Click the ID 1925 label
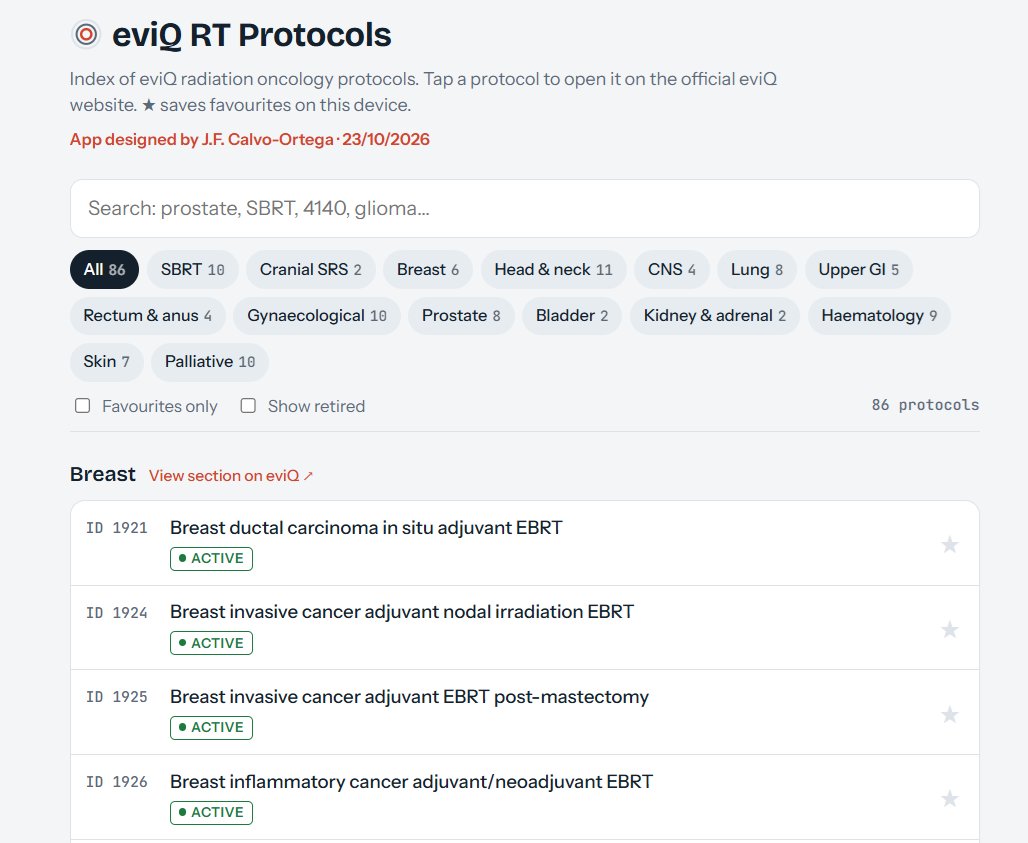 pos(117,697)
